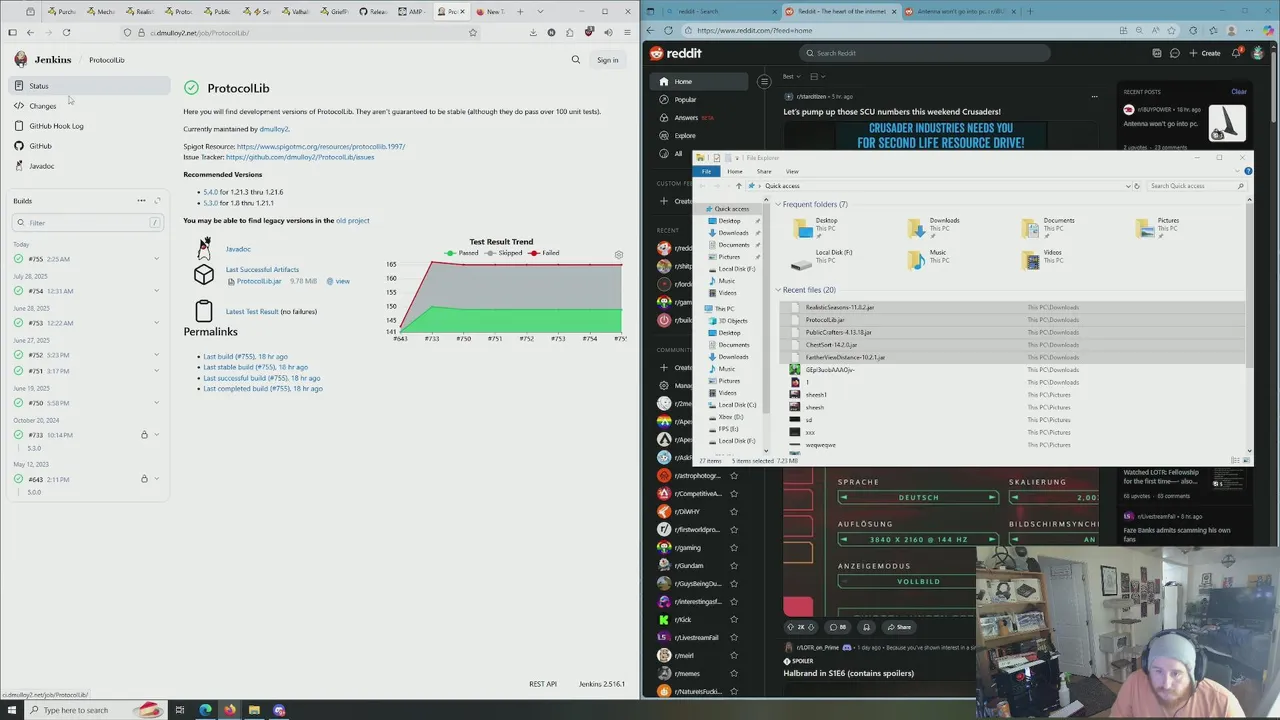Open the GitHub icon link in Jenkins sidebar
The image size is (1280, 720).
19,146
